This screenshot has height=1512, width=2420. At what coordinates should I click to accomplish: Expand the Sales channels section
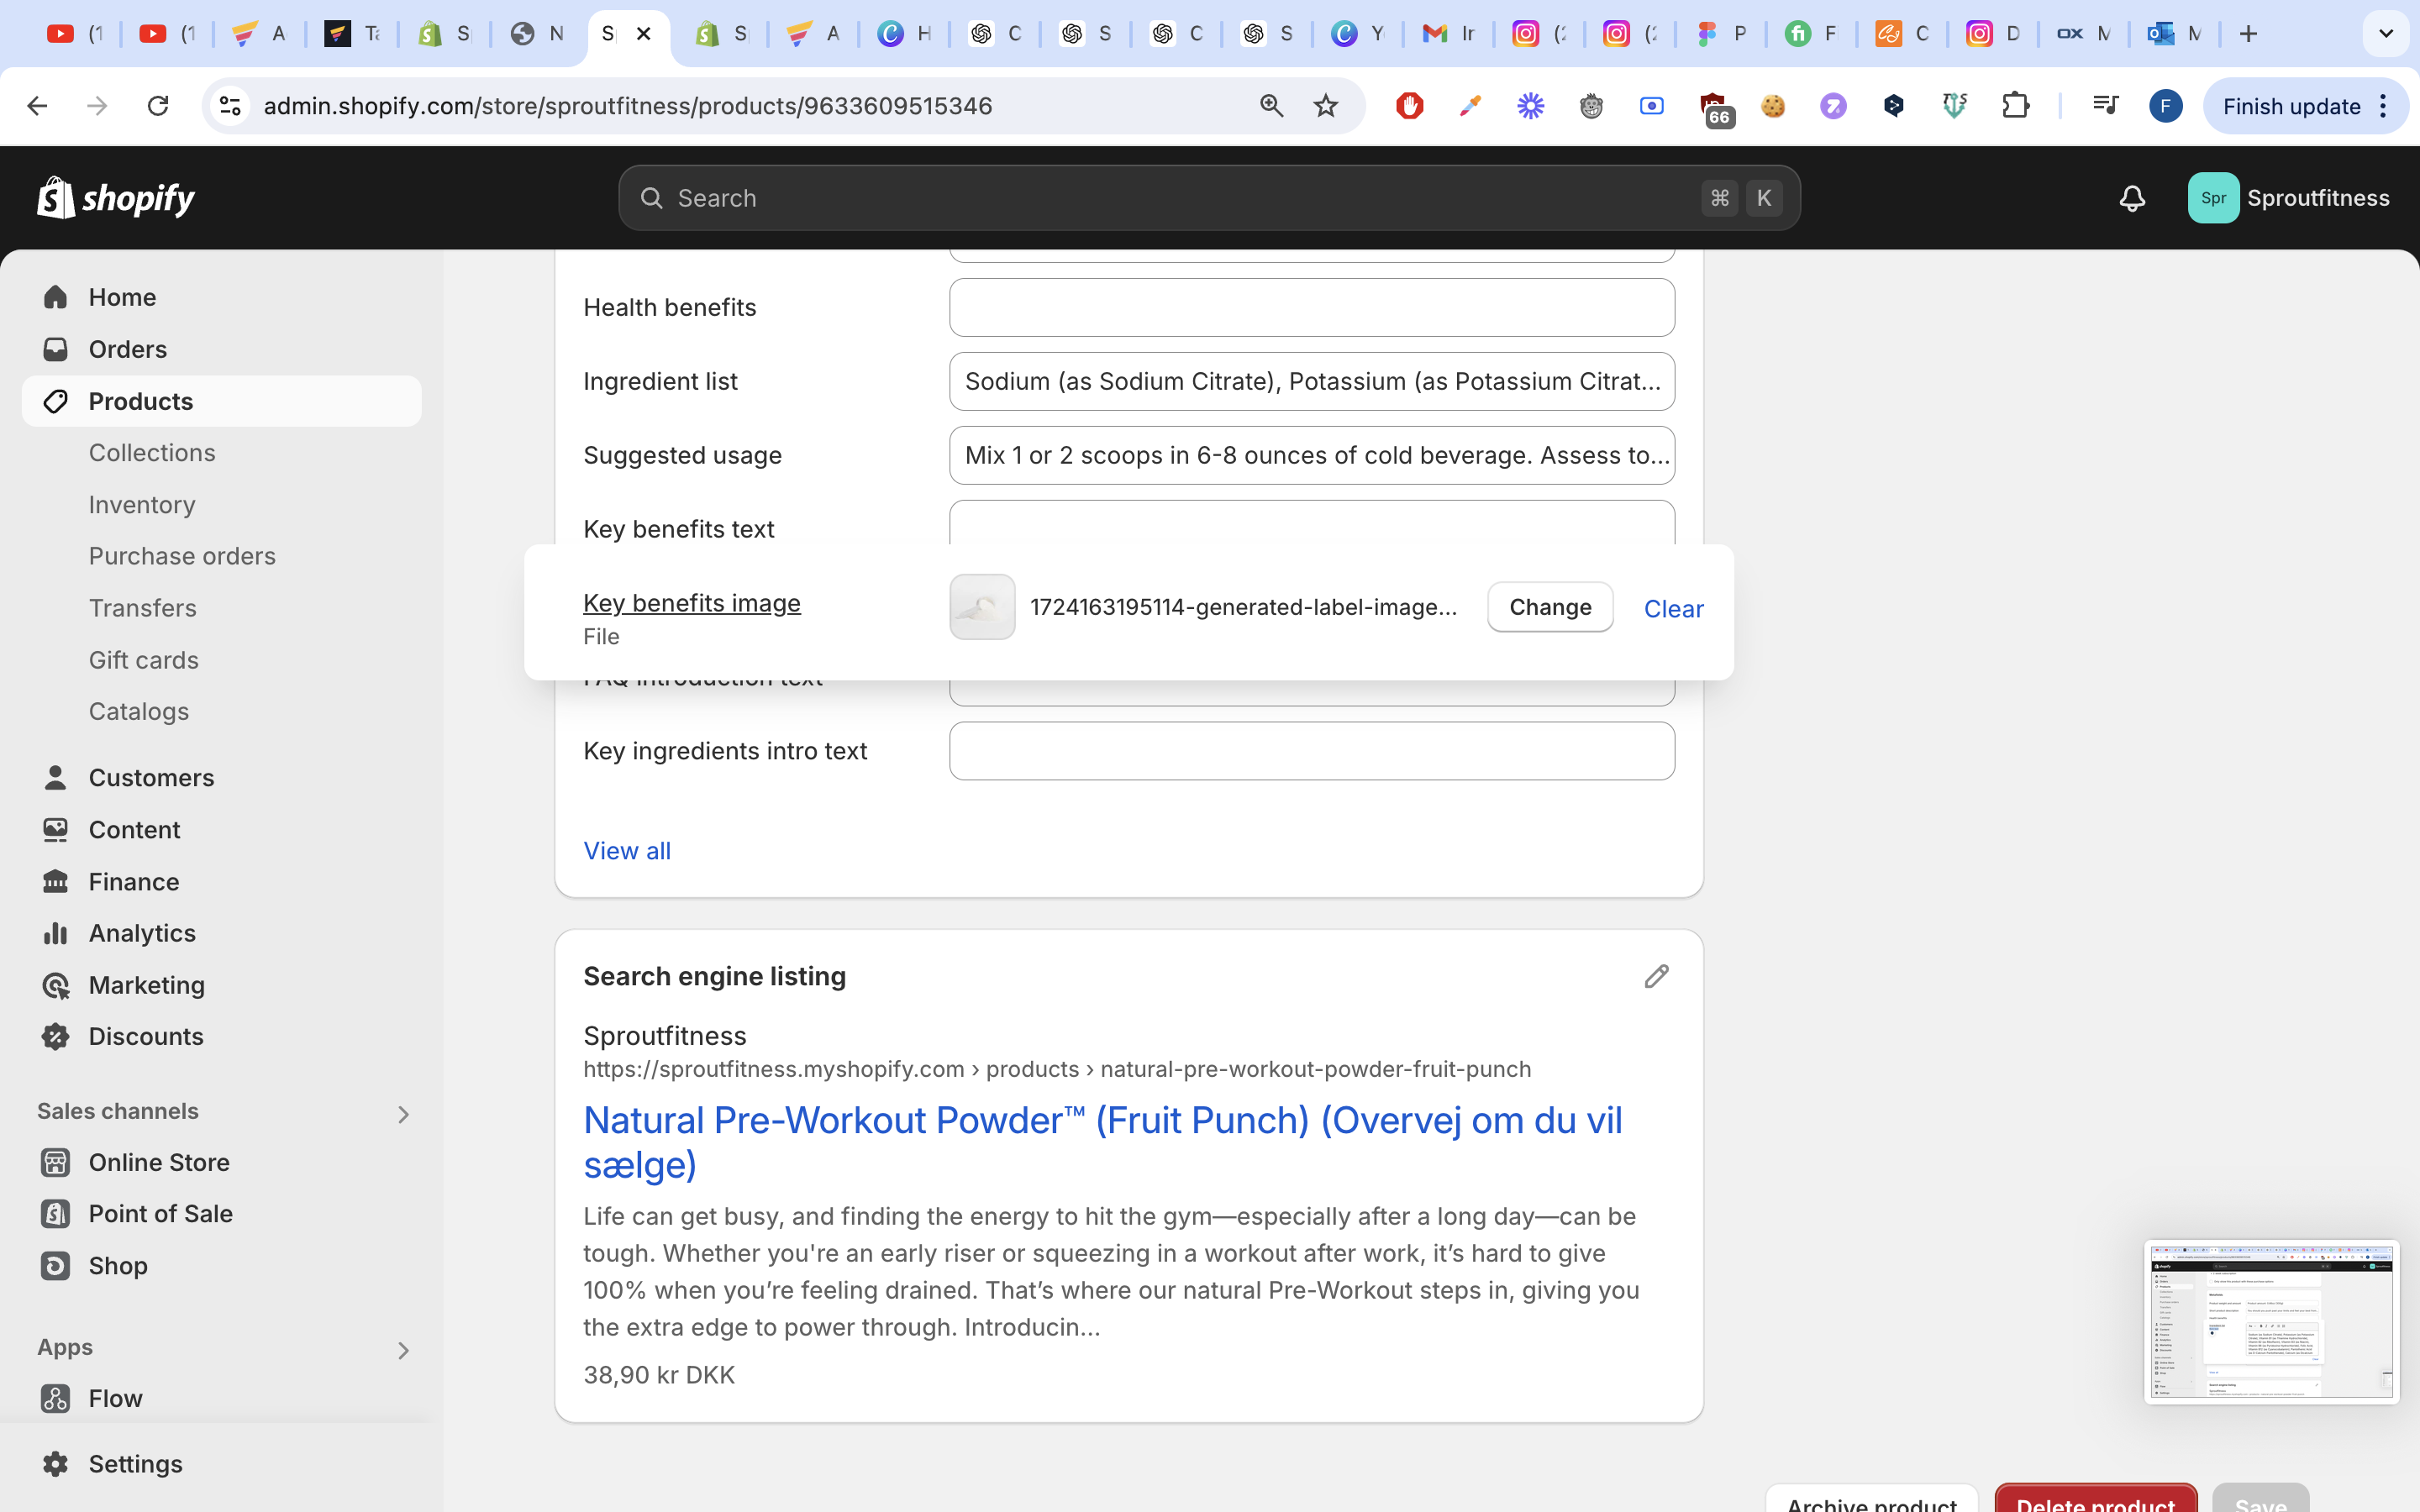pyautogui.click(x=403, y=1113)
